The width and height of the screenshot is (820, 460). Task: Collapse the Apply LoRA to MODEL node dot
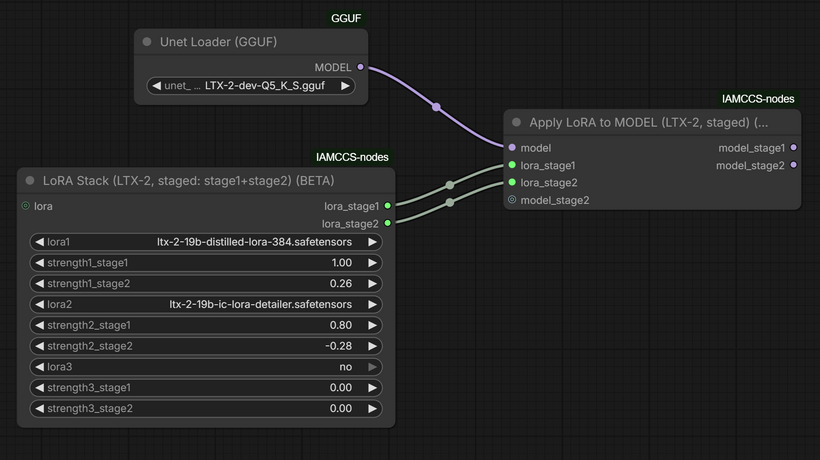[x=516, y=123]
